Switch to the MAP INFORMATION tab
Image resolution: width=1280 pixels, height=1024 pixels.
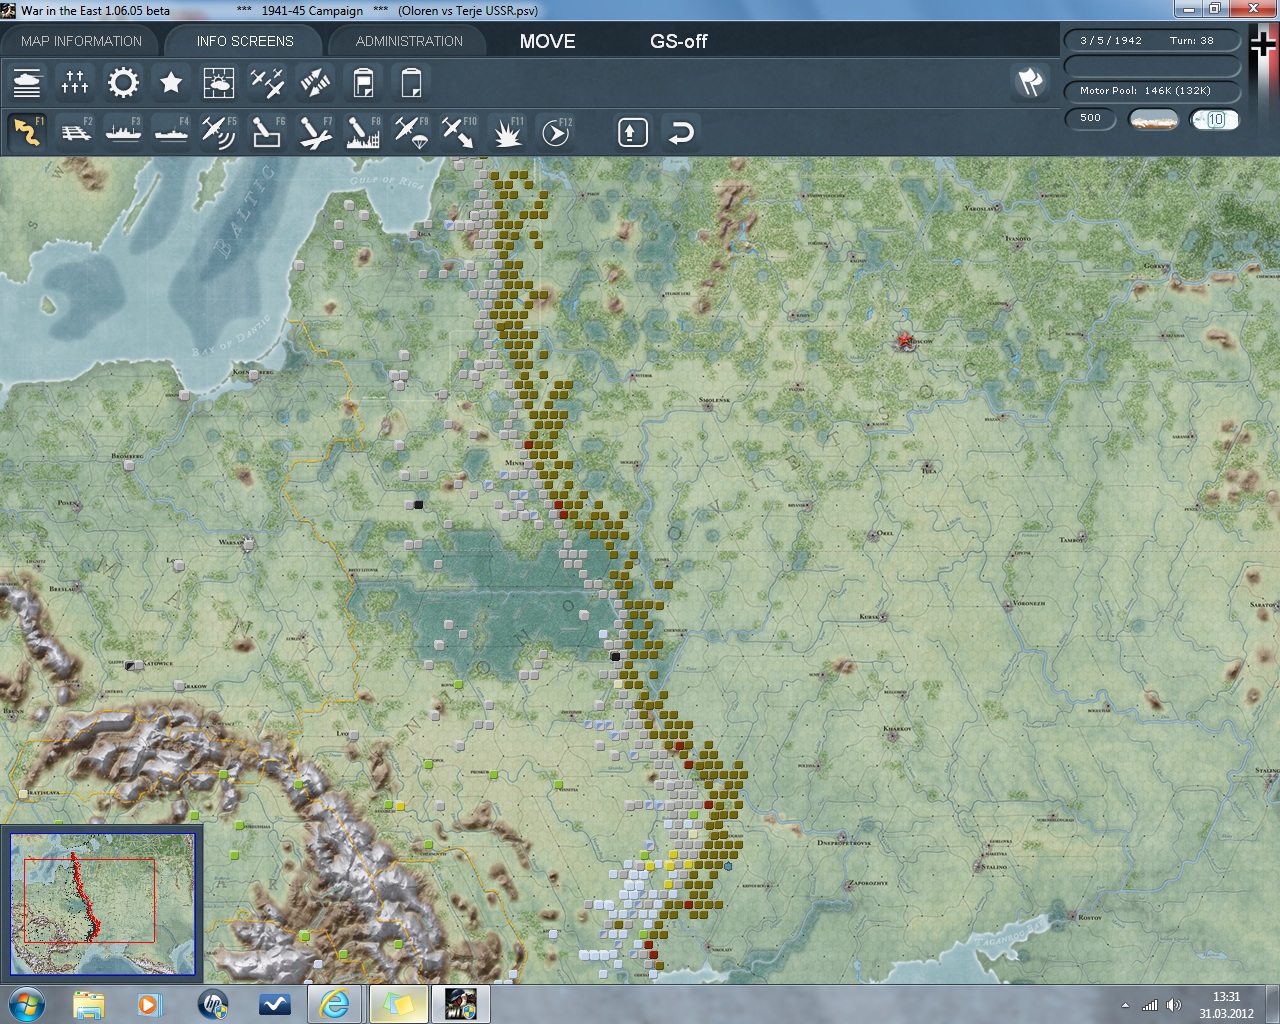(81, 41)
